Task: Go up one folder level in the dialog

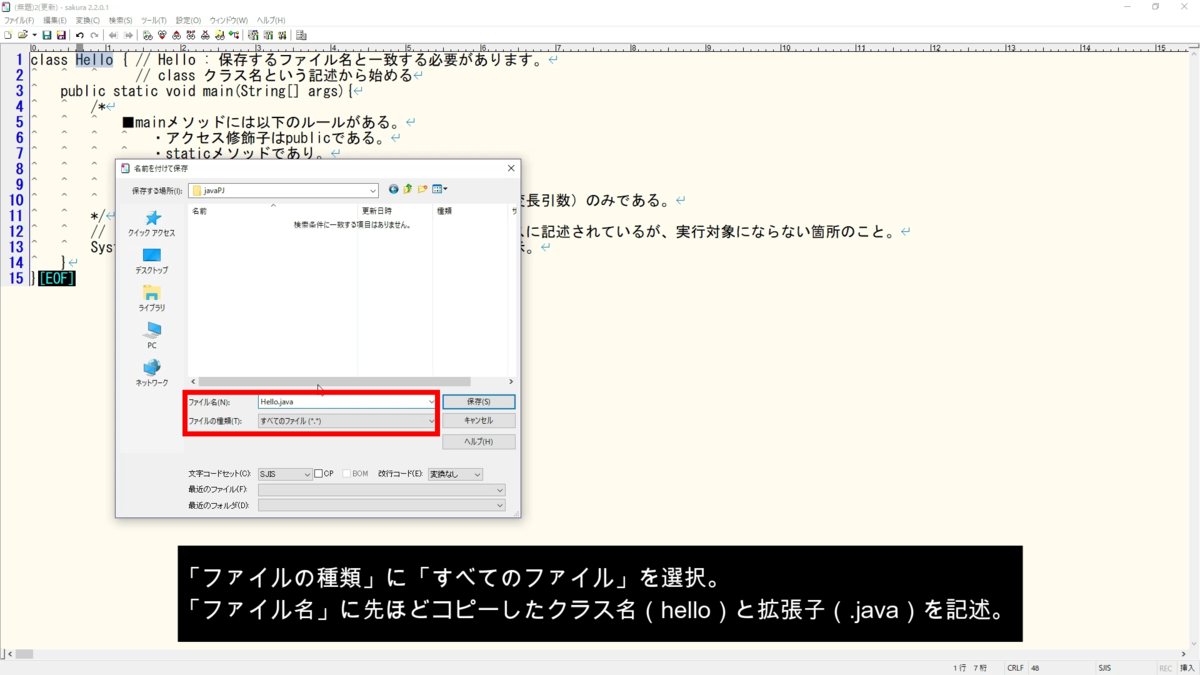Action: click(407, 189)
